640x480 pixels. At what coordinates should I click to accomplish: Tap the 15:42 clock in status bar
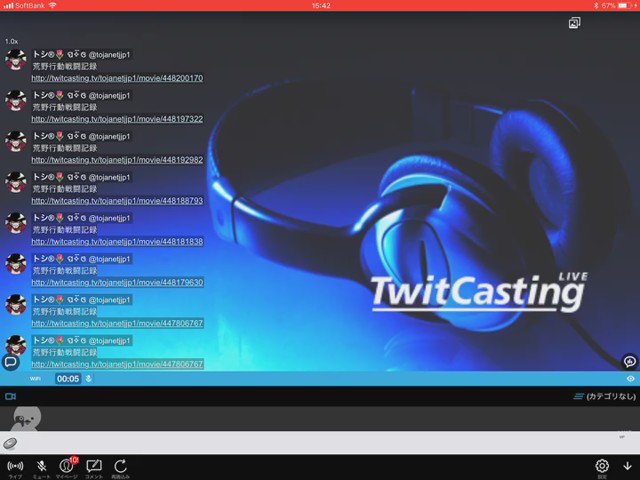(321, 5)
